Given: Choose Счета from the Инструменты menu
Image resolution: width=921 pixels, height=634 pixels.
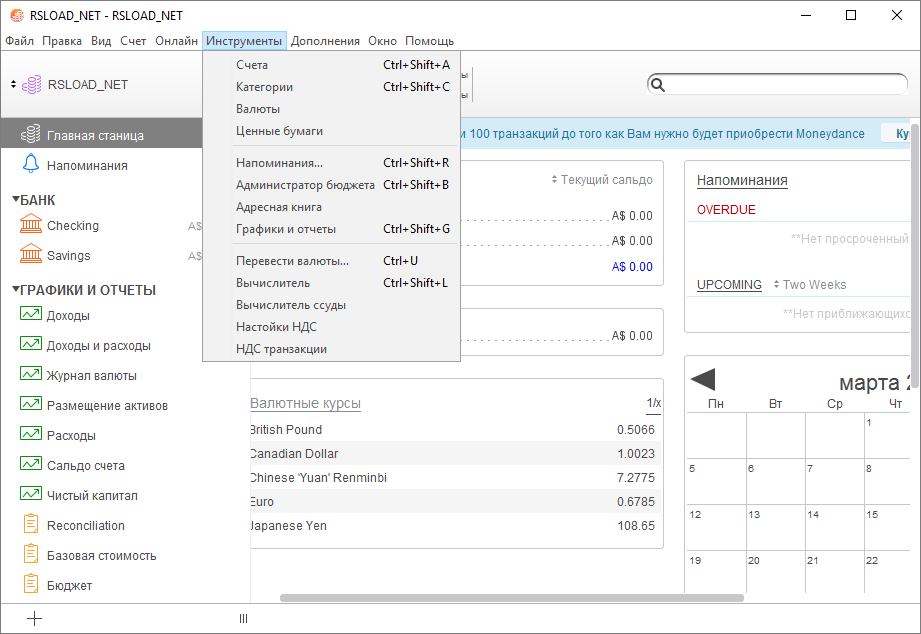Looking at the screenshot, I should [x=331, y=65].
